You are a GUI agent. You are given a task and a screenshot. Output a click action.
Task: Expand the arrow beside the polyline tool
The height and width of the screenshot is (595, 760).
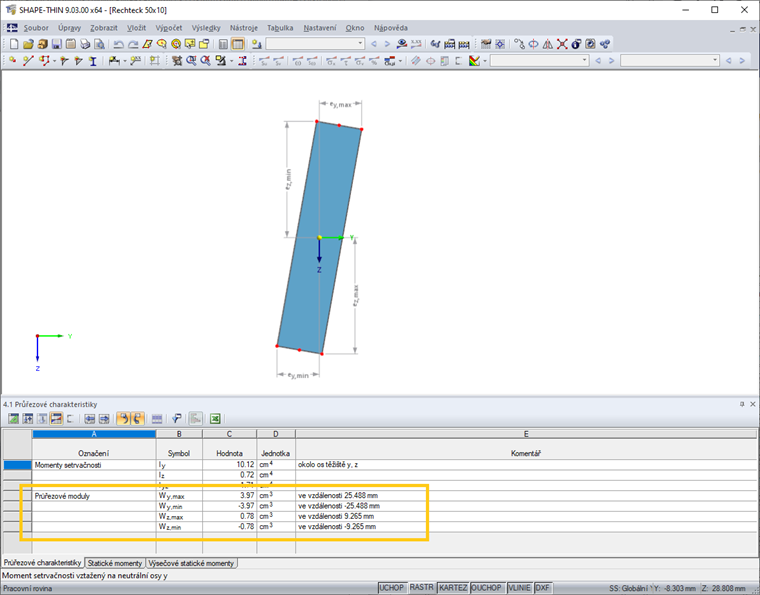[54, 61]
